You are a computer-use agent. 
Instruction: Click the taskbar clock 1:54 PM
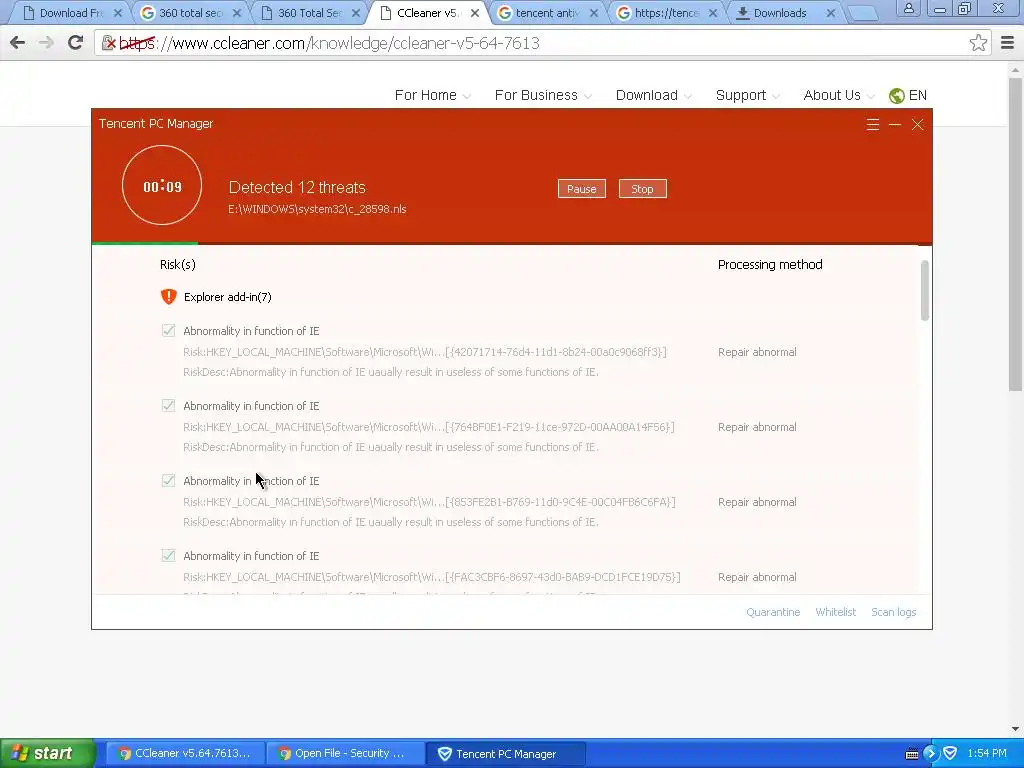[987, 754]
